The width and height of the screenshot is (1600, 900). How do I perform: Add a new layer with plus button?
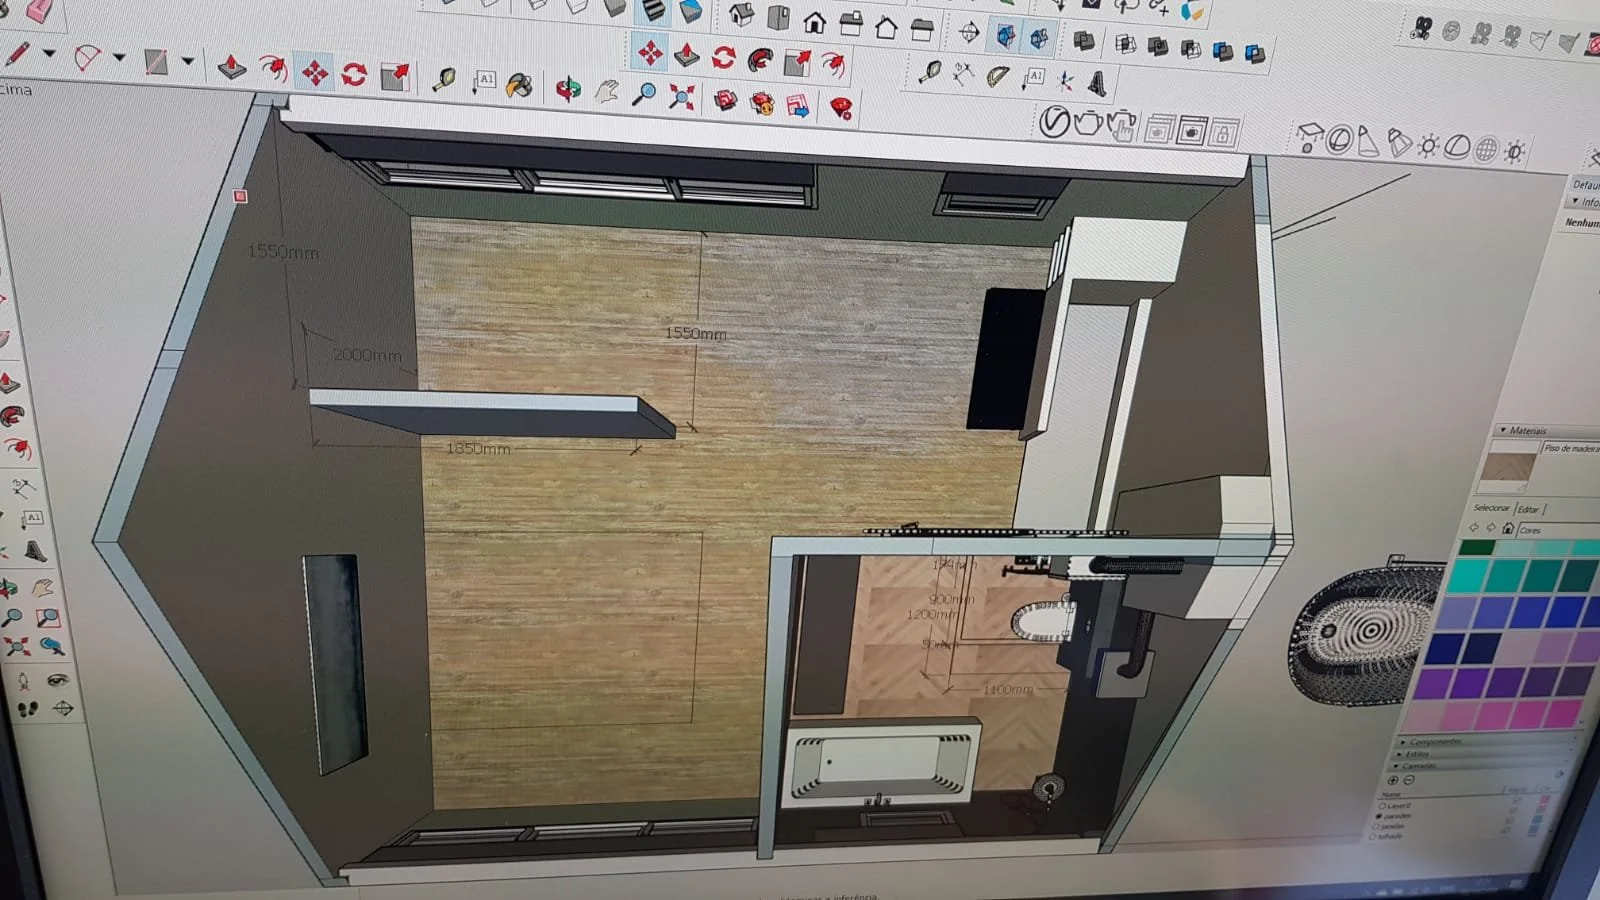pyautogui.click(x=1392, y=780)
